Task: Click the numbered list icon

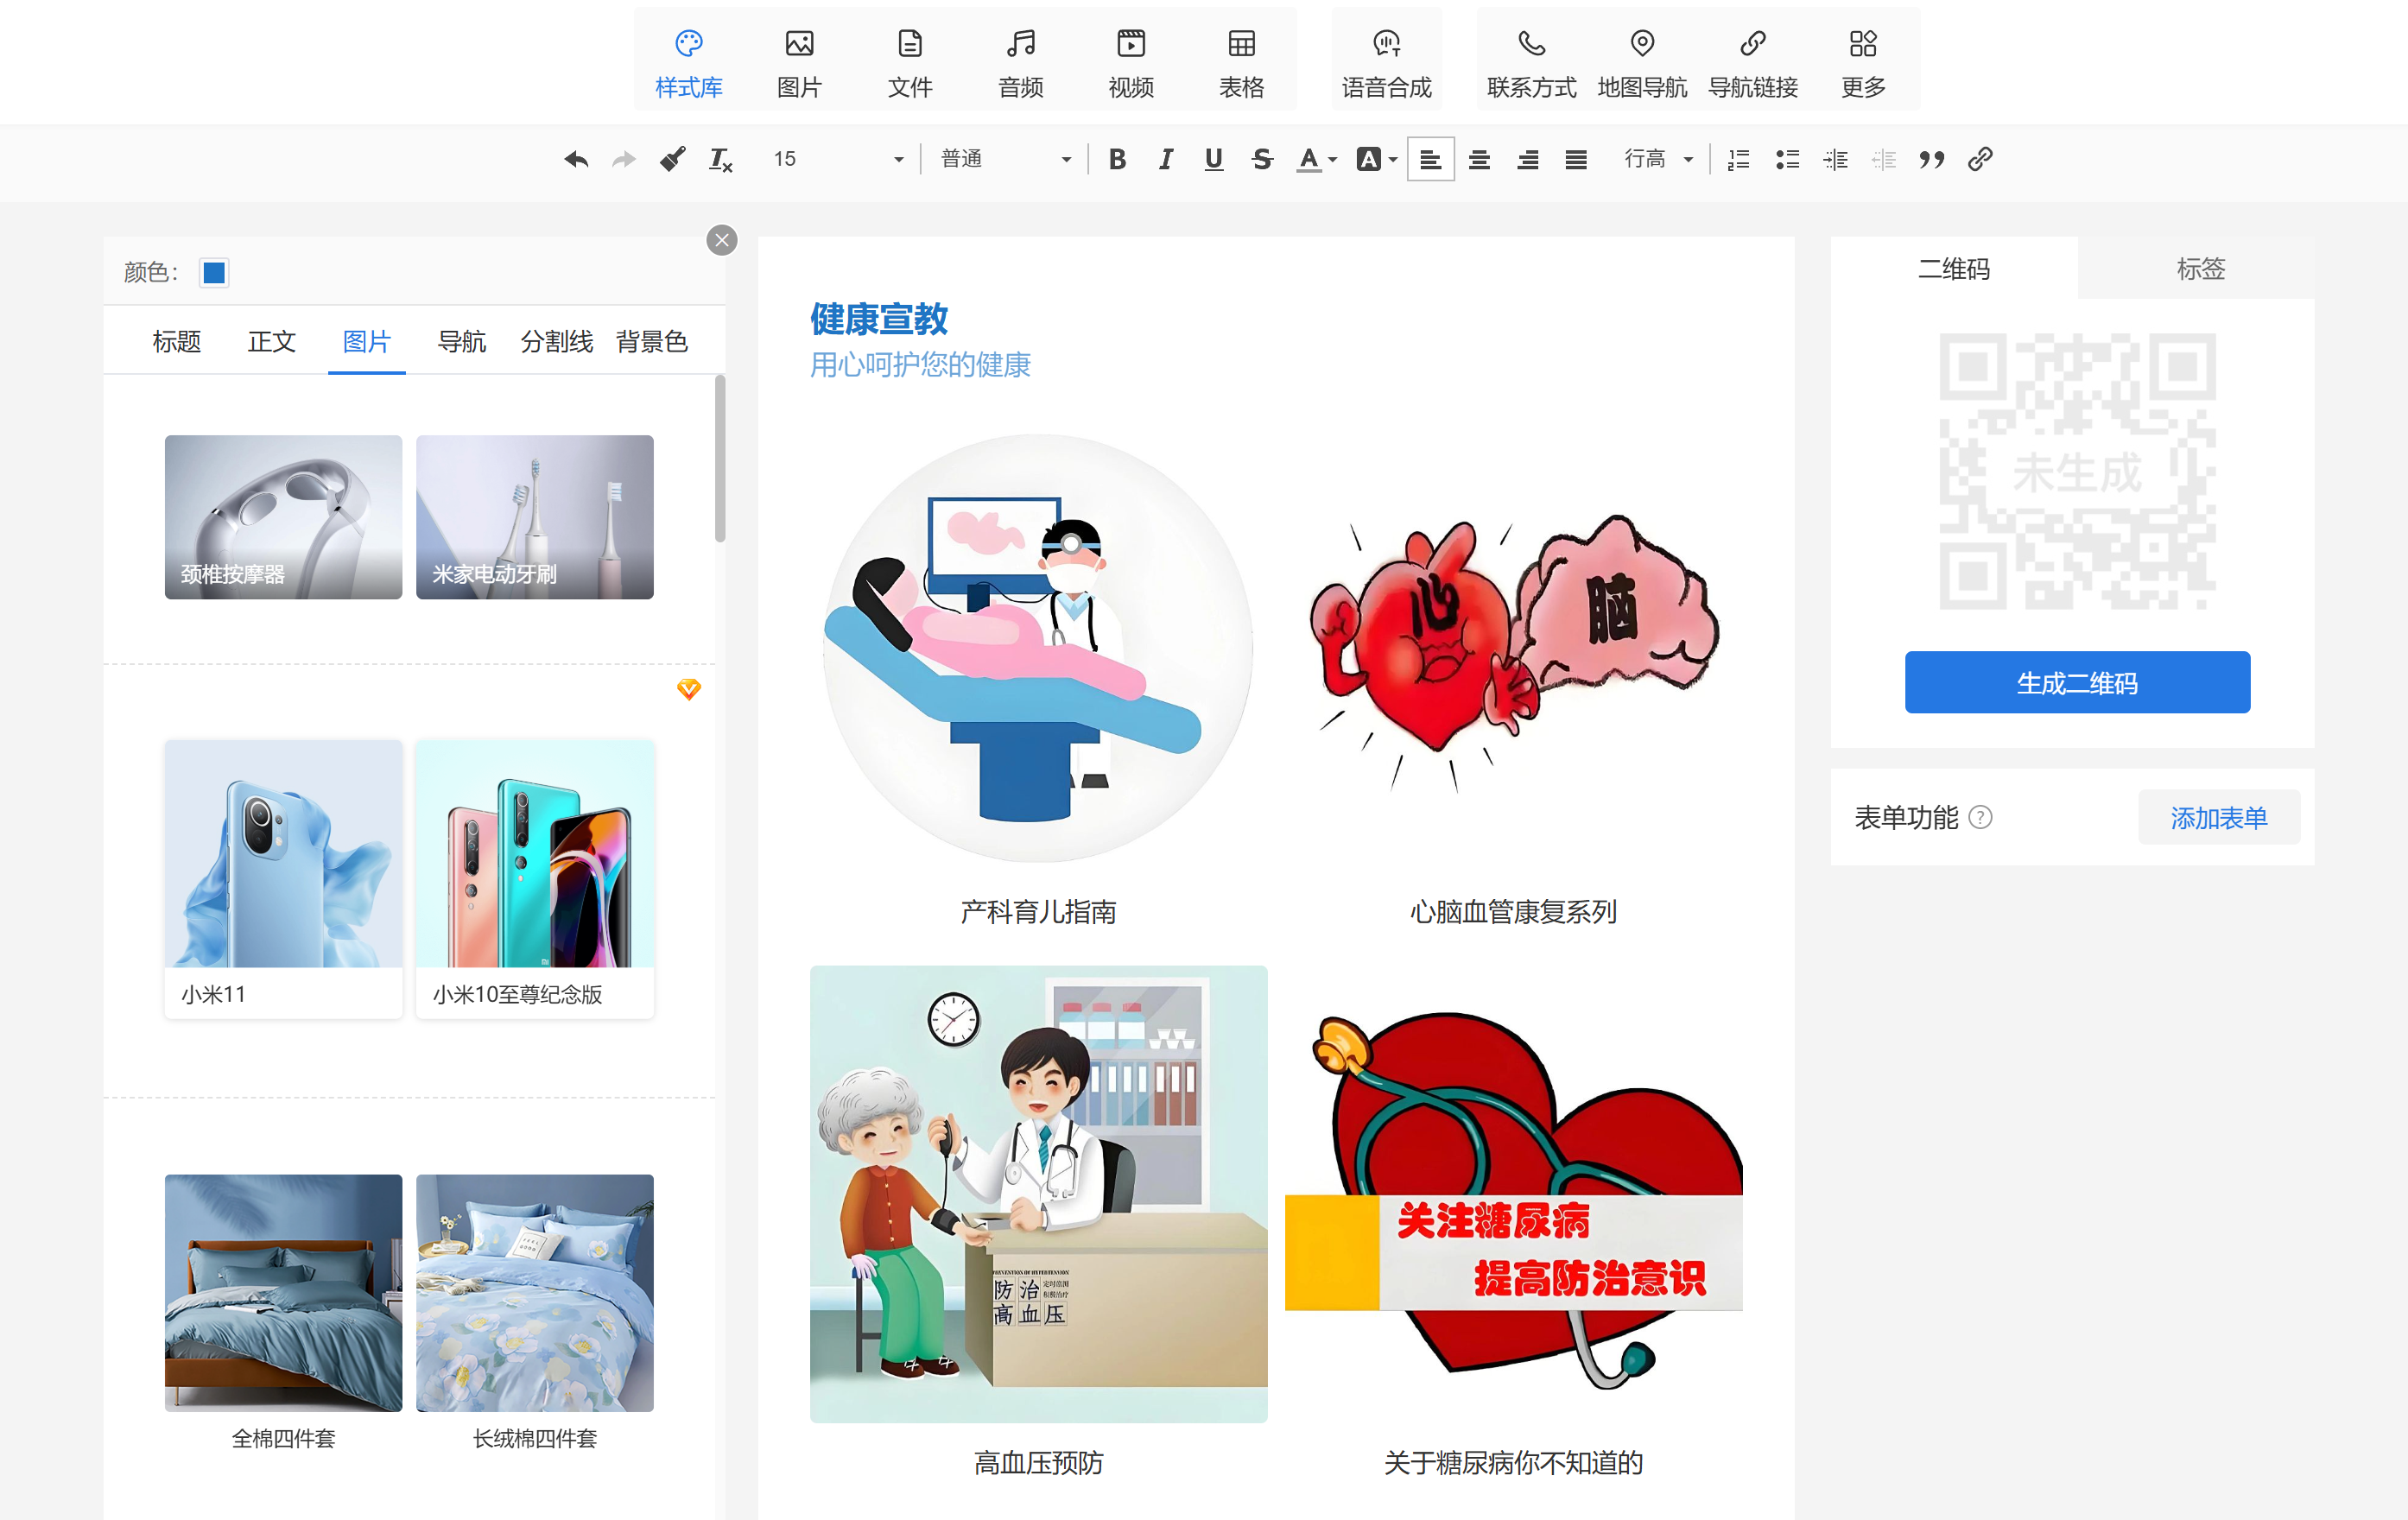Action: pyautogui.click(x=1738, y=159)
